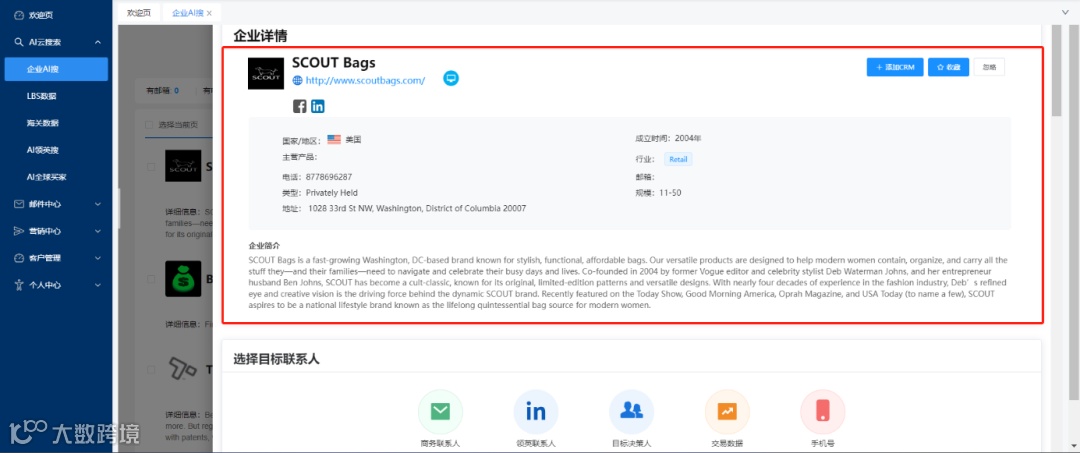Click the envelope icon beside 邮件中心
Screen dimensions: 1080x453
19,204
